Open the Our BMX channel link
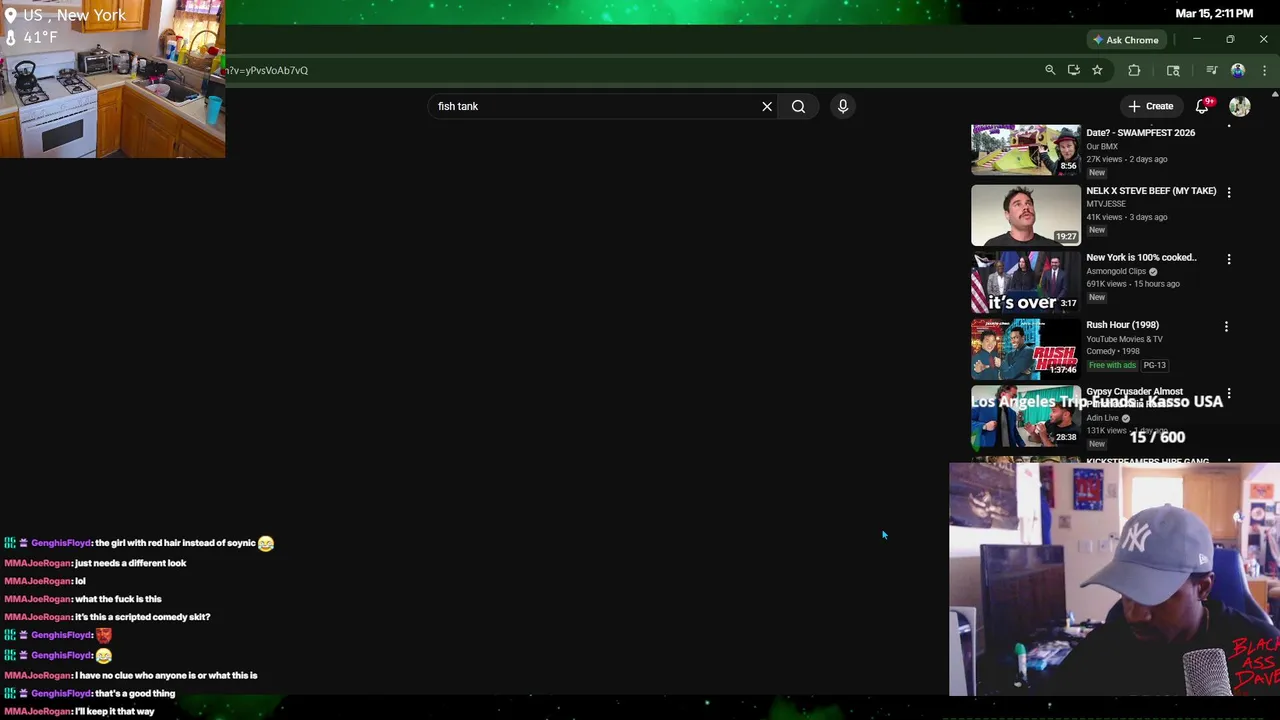1280x720 pixels. 1102,146
